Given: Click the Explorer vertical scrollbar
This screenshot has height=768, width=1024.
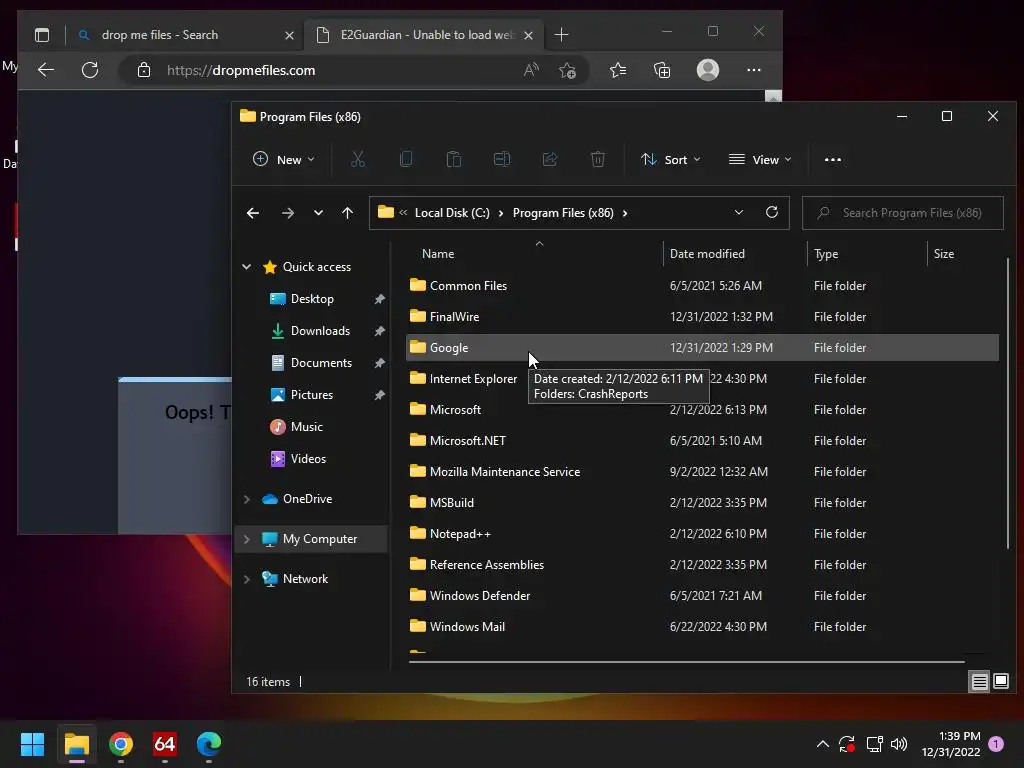Looking at the screenshot, I should (x=1008, y=403).
